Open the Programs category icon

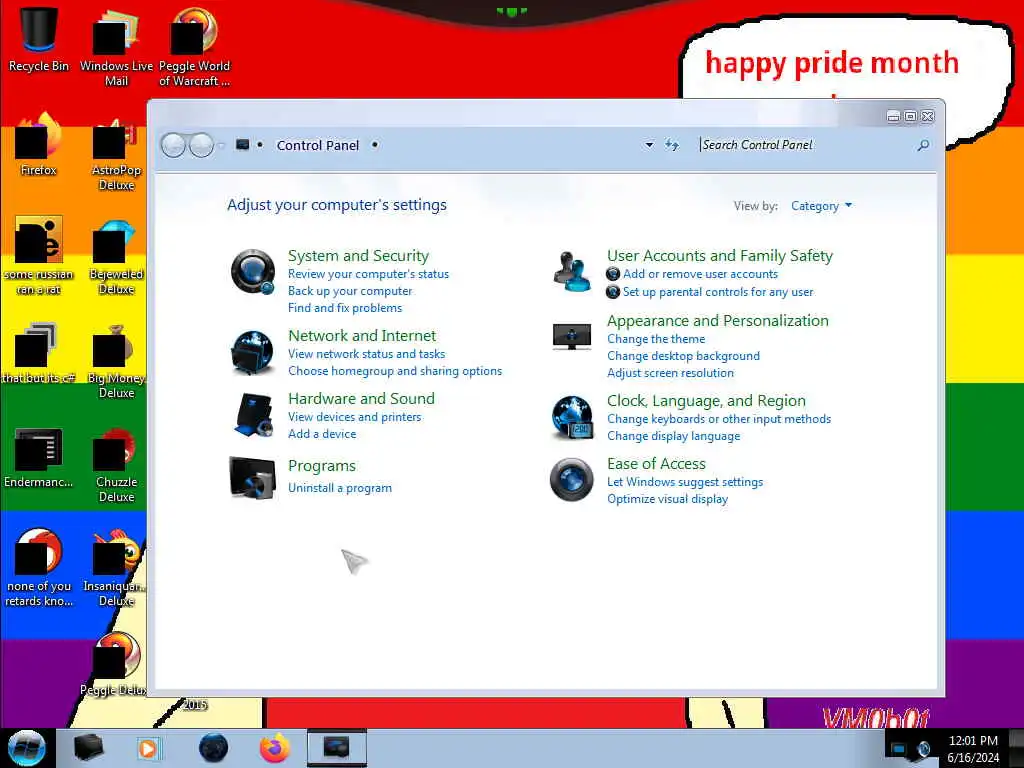(252, 477)
